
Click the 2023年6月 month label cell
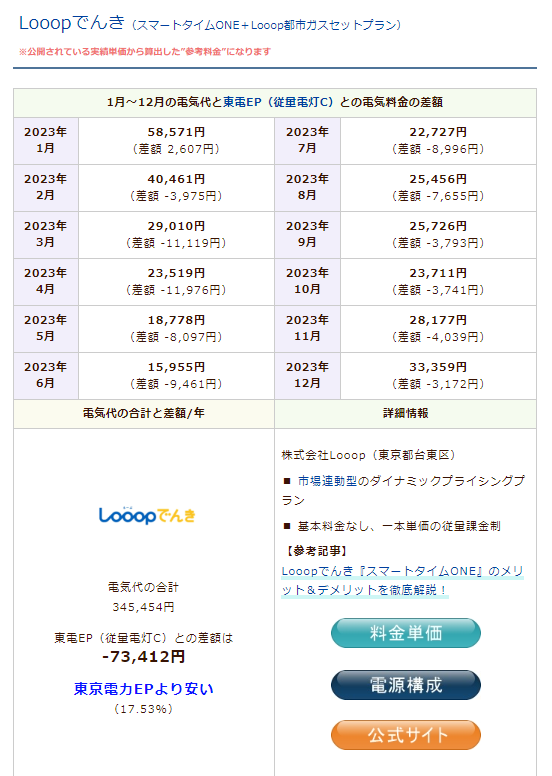(x=46, y=376)
